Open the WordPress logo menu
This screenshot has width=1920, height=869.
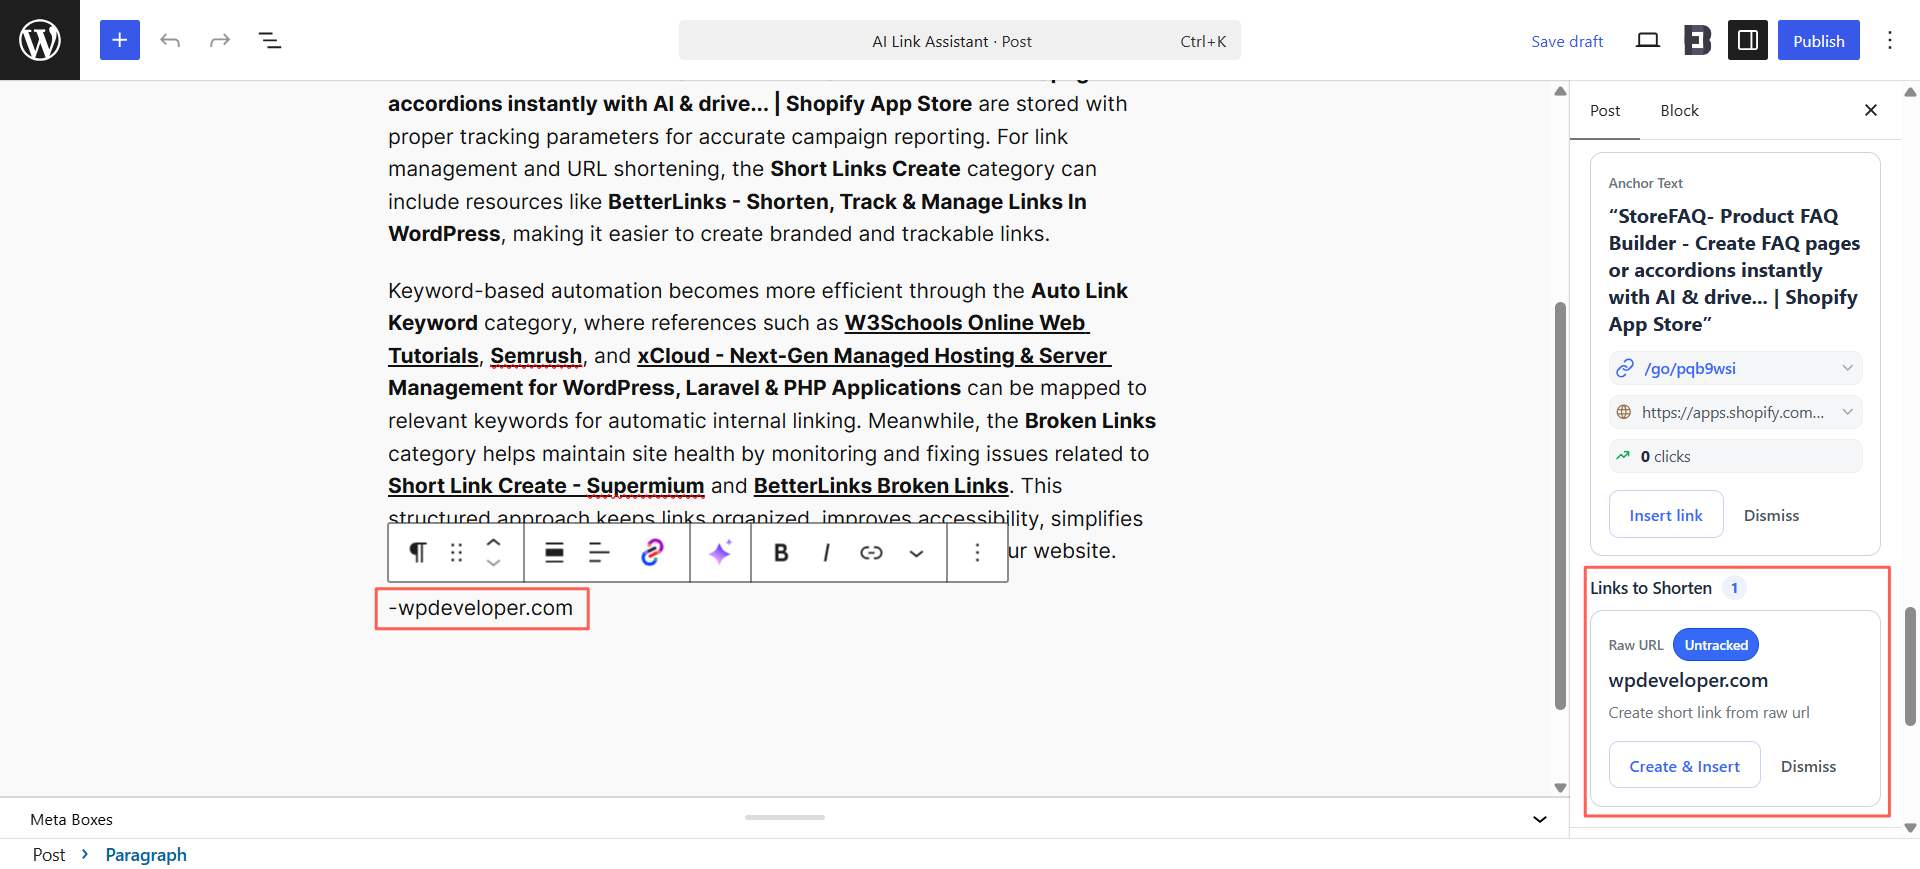click(40, 40)
